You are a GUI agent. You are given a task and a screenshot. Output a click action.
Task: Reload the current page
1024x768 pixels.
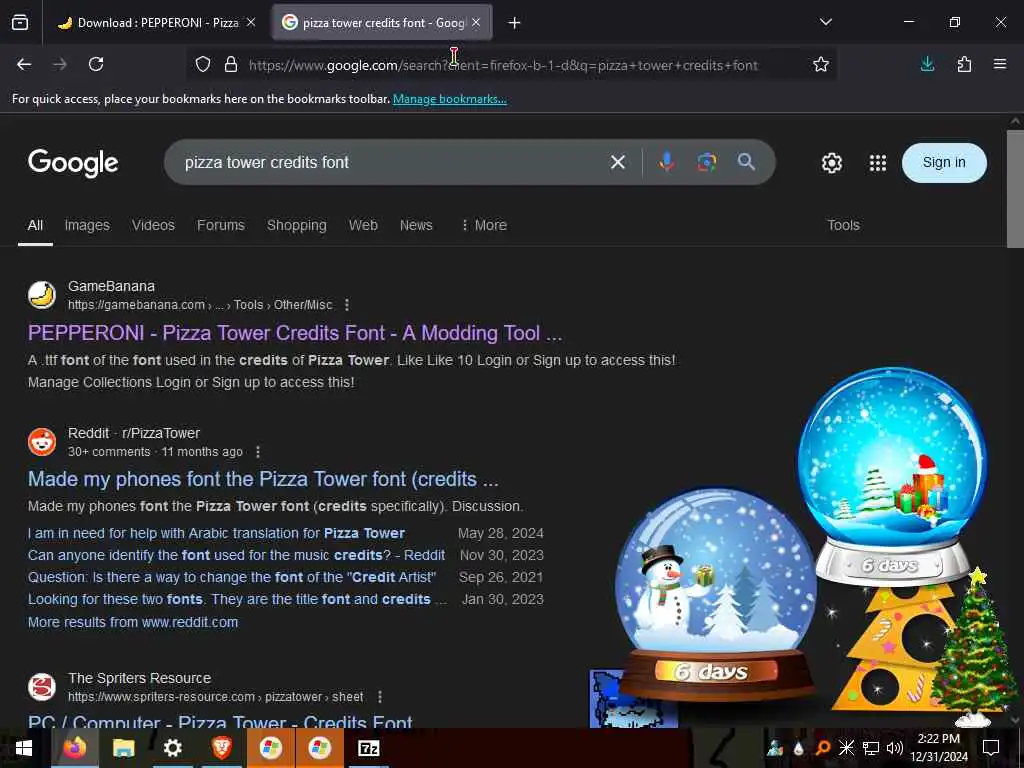96,64
